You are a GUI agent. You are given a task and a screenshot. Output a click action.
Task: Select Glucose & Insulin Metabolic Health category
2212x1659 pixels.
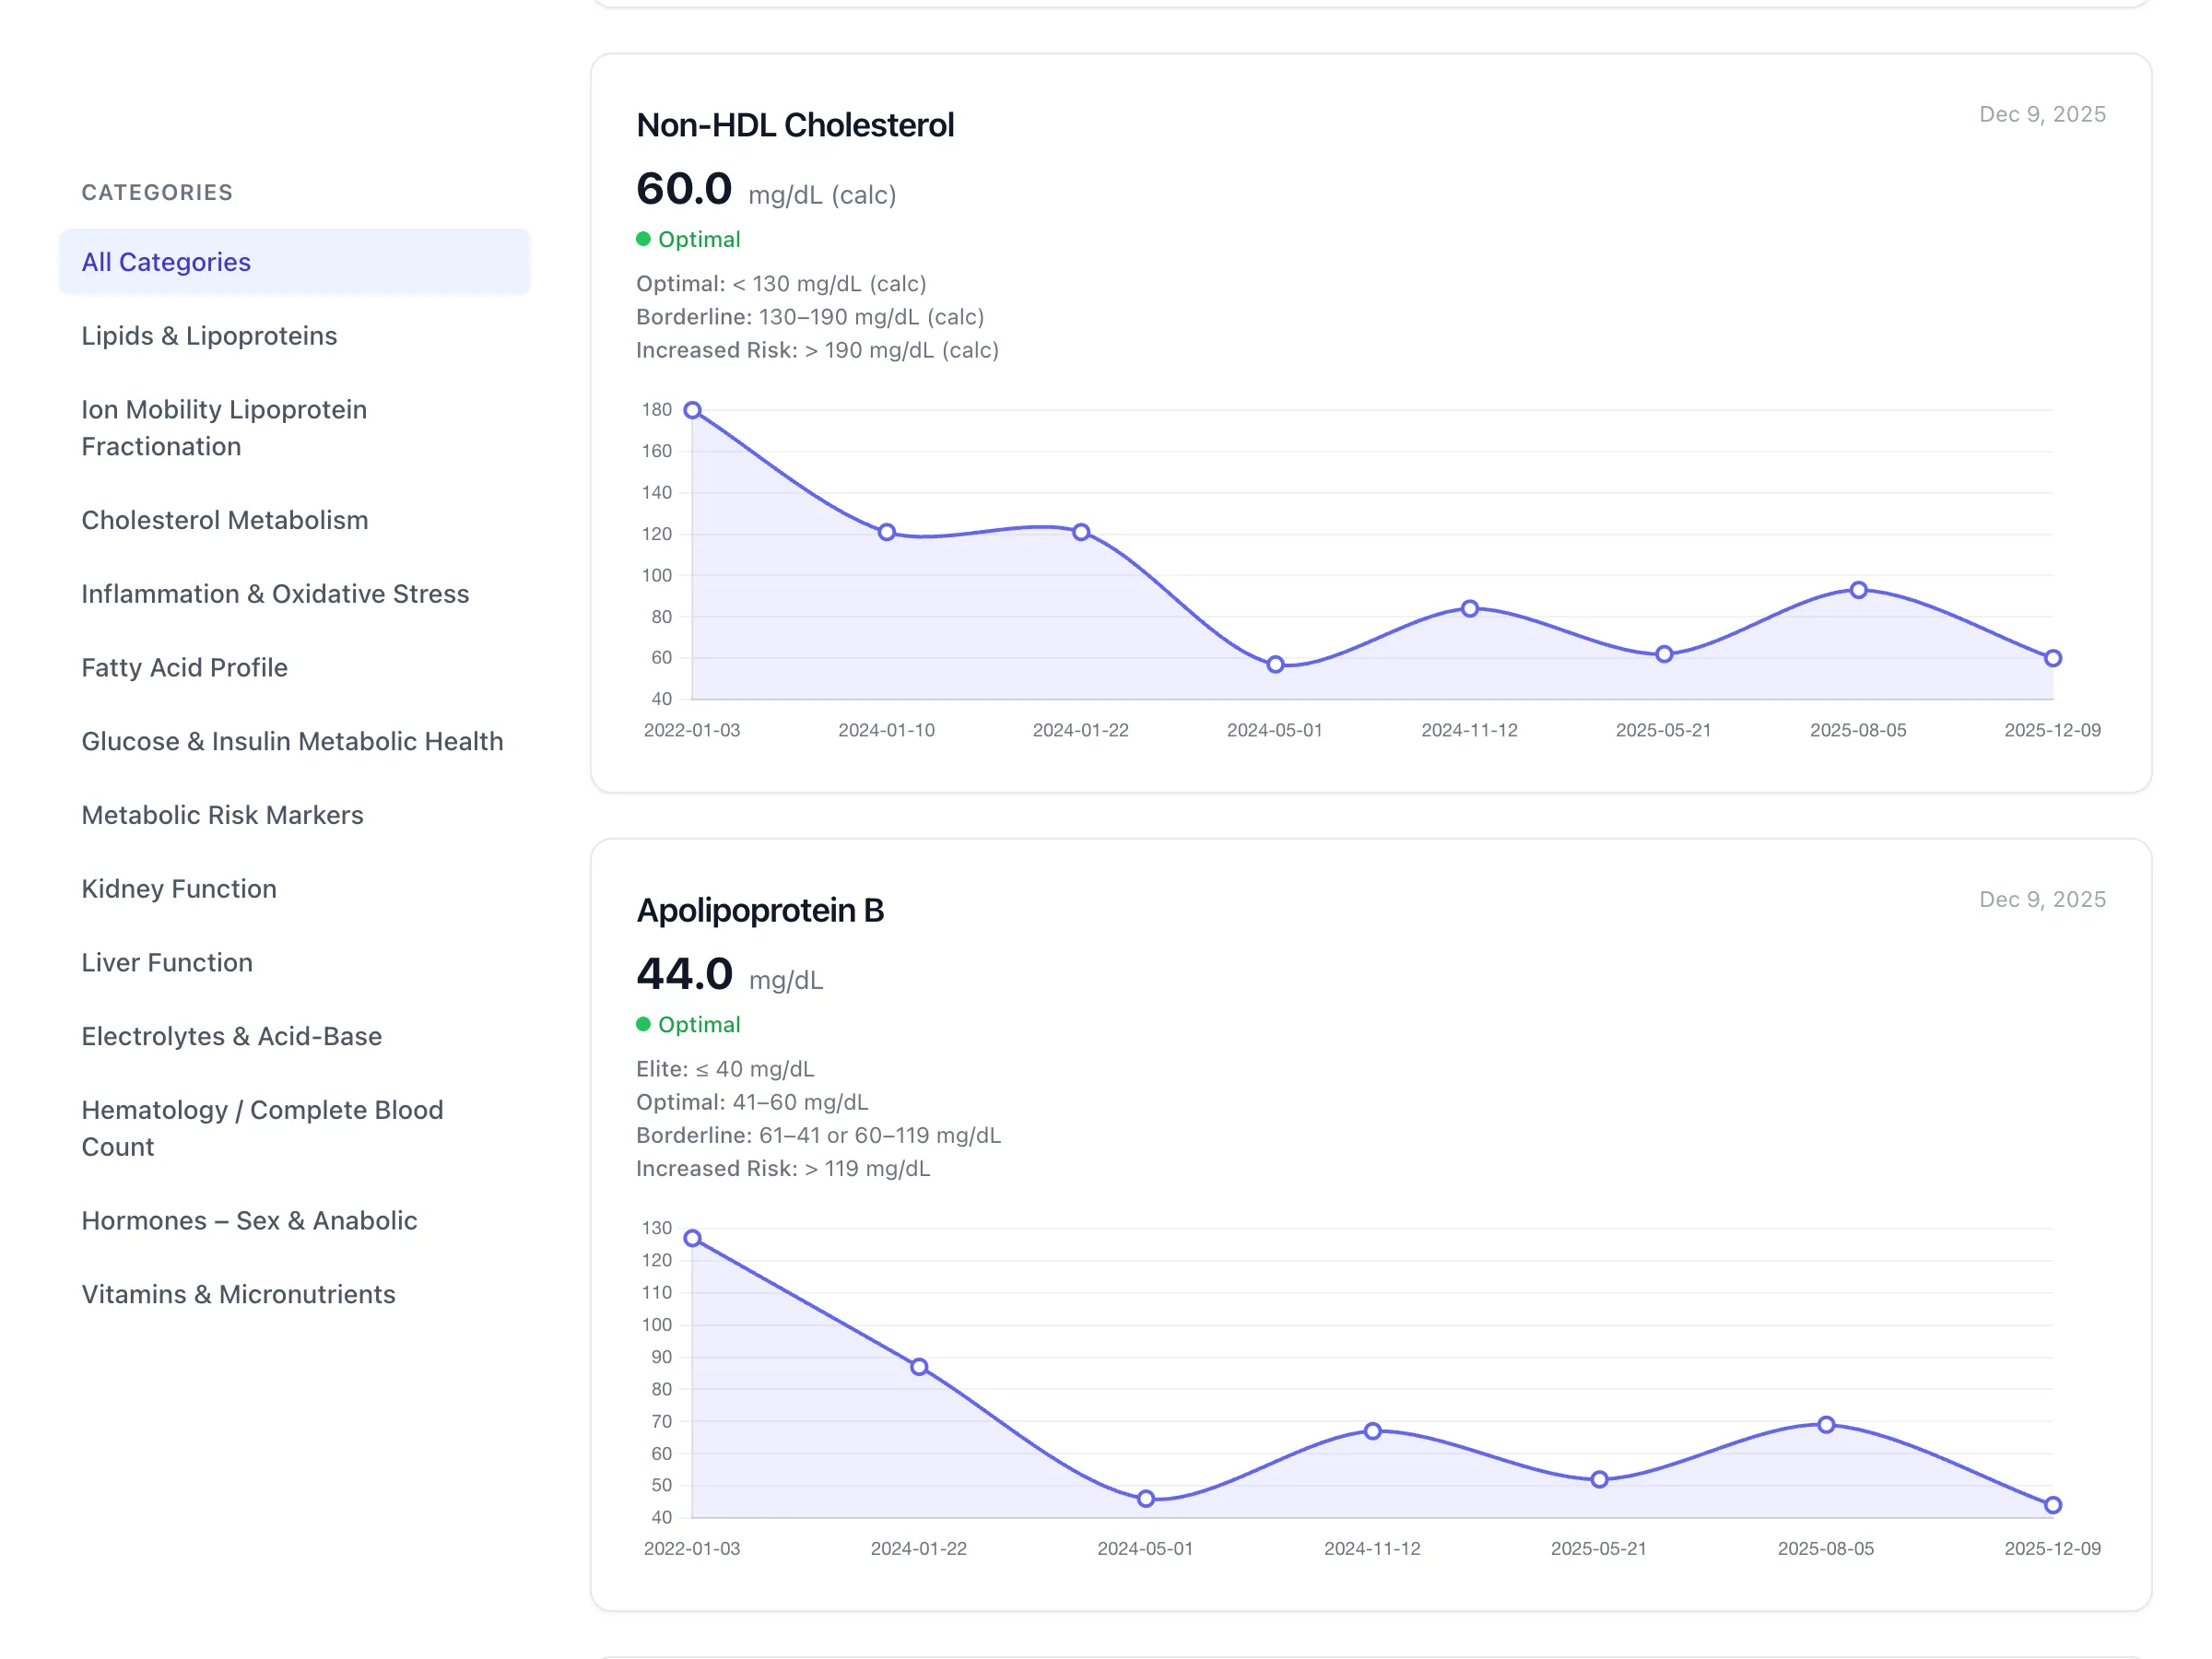tap(292, 741)
